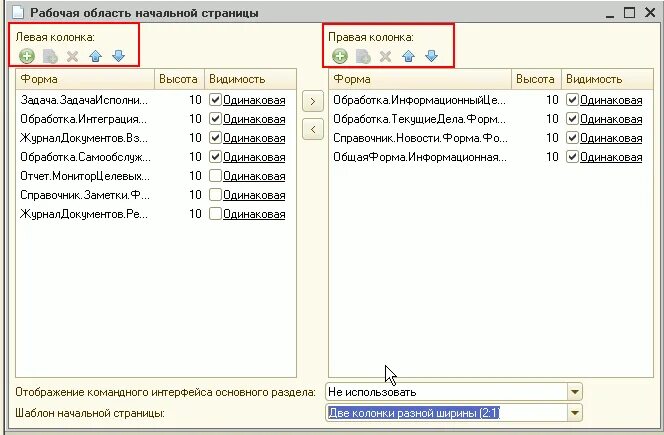
Task: Open Одинаковая link for Обработка.Интеграция... row
Action: click(x=254, y=119)
